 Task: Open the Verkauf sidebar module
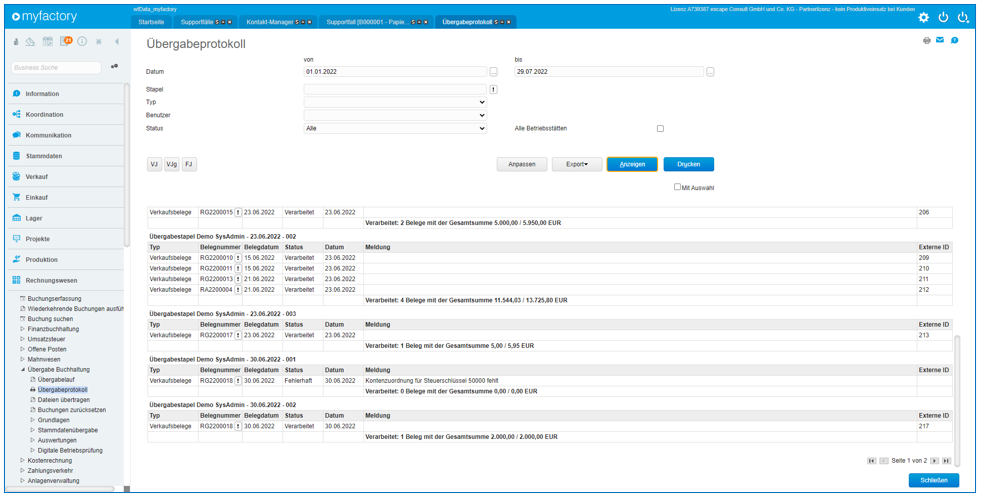[x=64, y=176]
